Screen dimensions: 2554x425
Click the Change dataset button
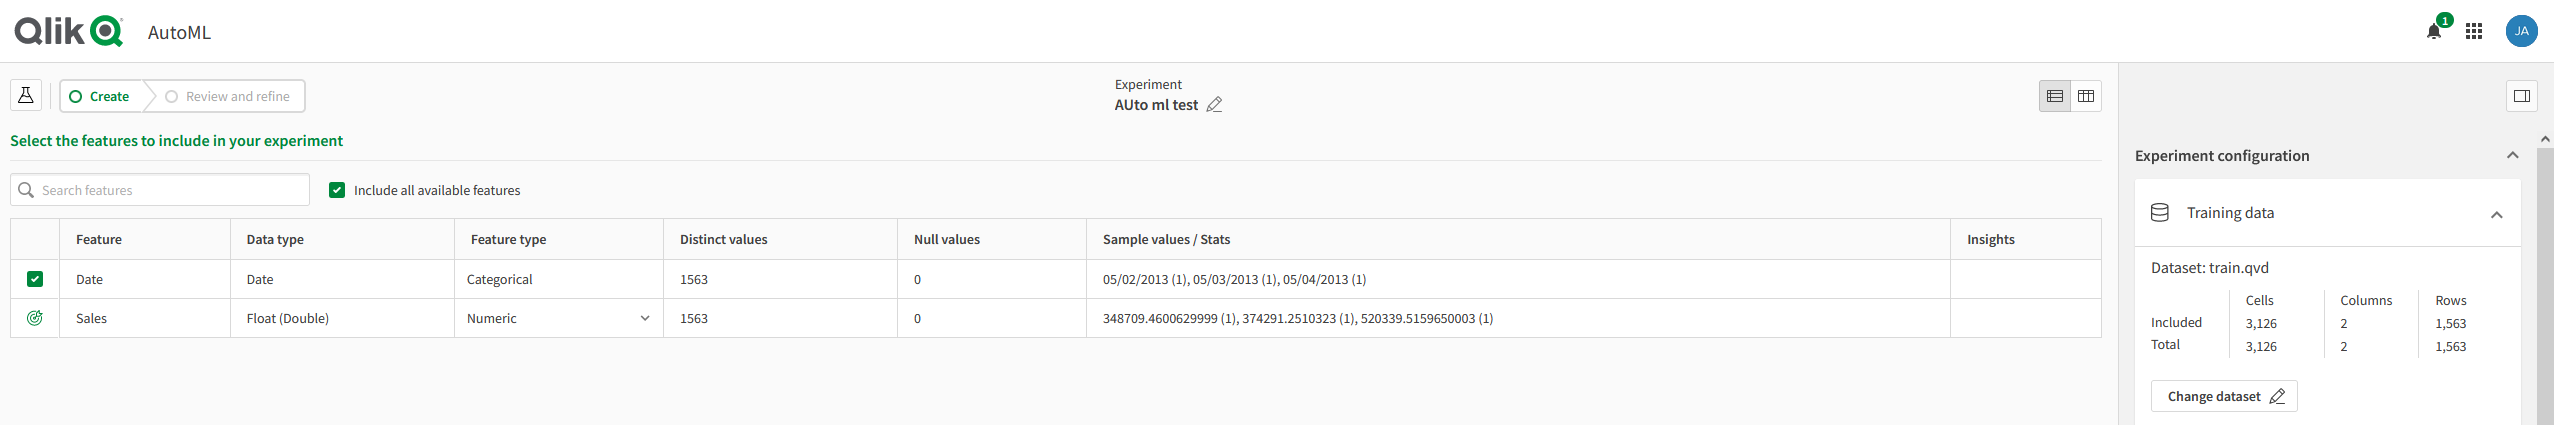pos(2224,396)
